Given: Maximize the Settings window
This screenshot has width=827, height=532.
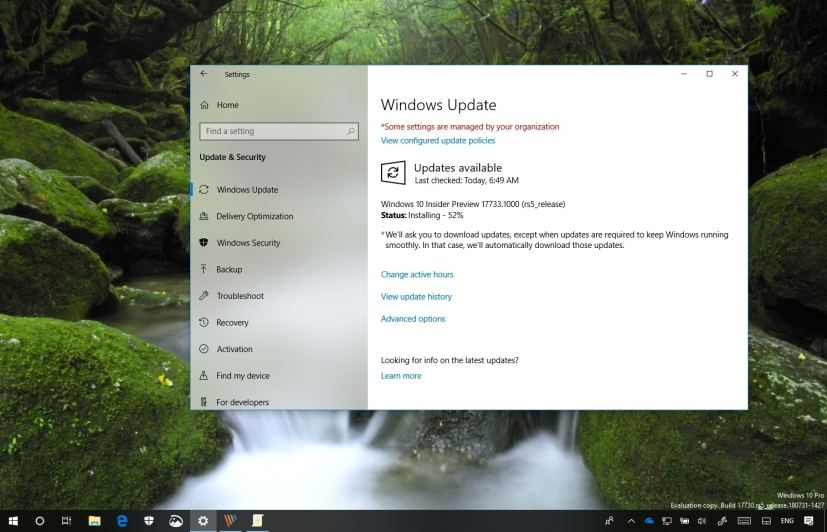Looking at the screenshot, I should (709, 74).
